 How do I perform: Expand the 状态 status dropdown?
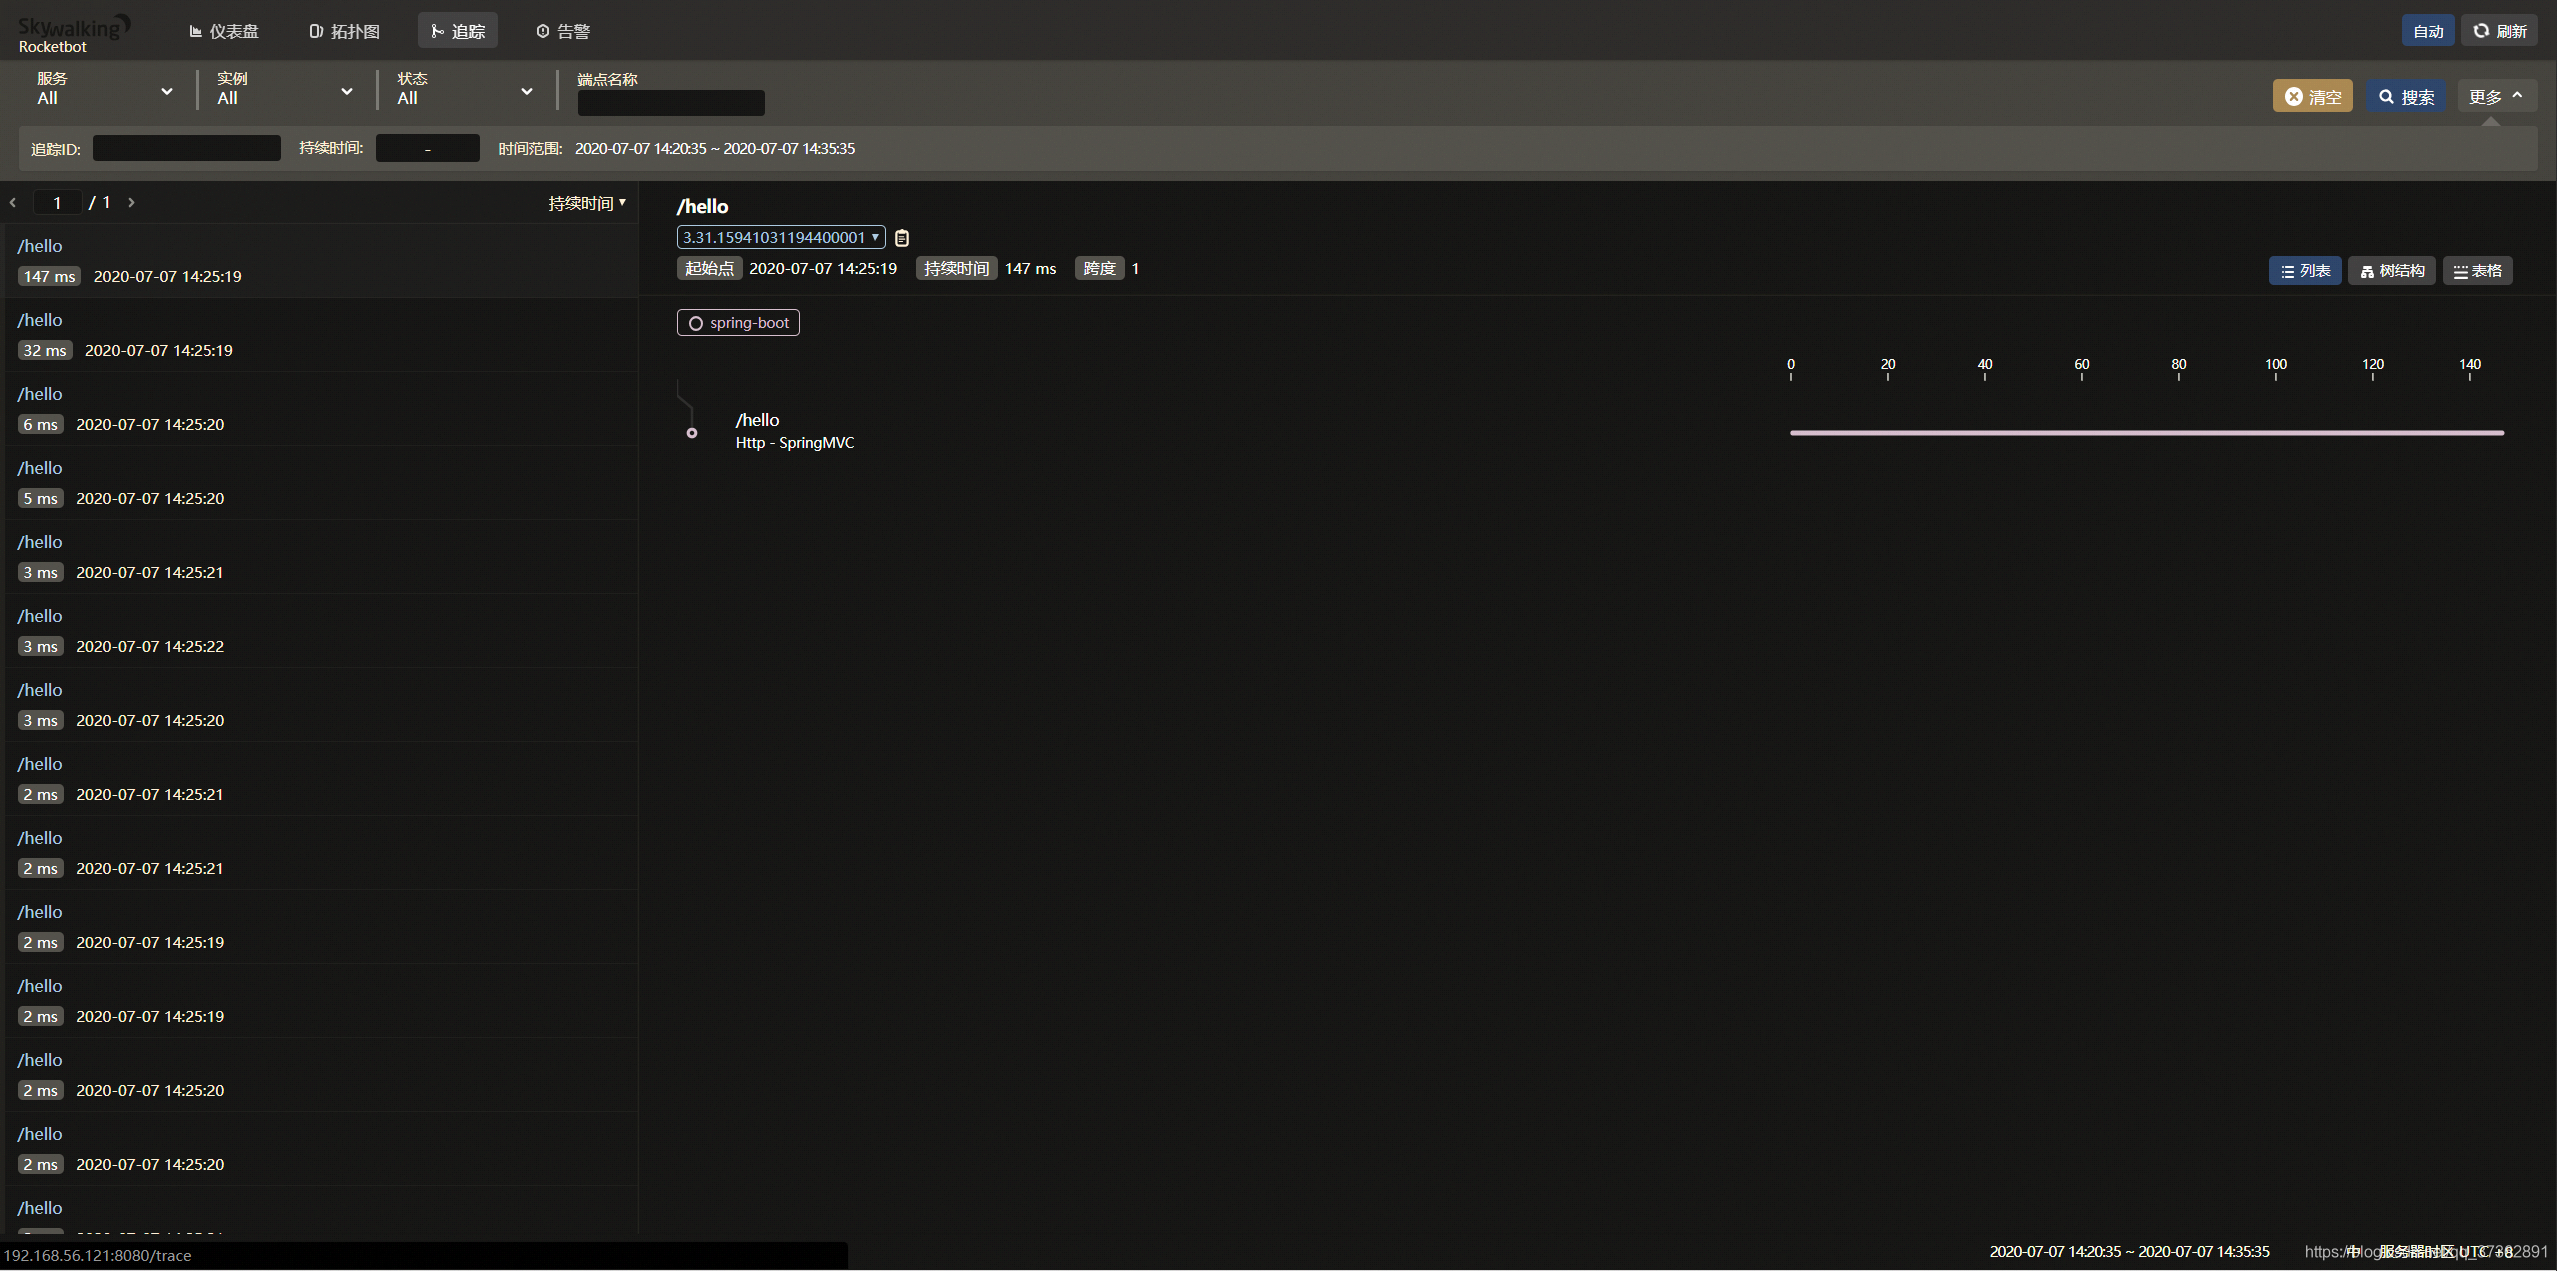(x=465, y=89)
